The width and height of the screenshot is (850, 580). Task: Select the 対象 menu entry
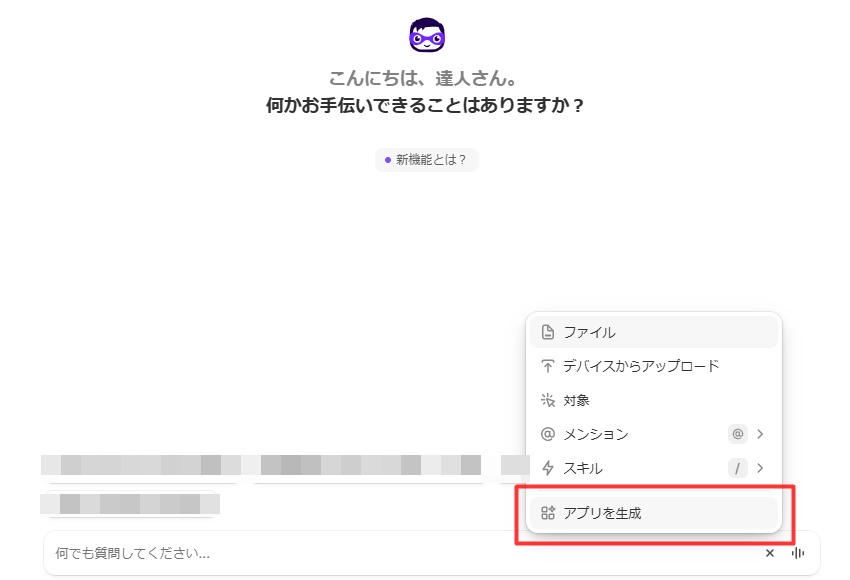[x=577, y=400]
